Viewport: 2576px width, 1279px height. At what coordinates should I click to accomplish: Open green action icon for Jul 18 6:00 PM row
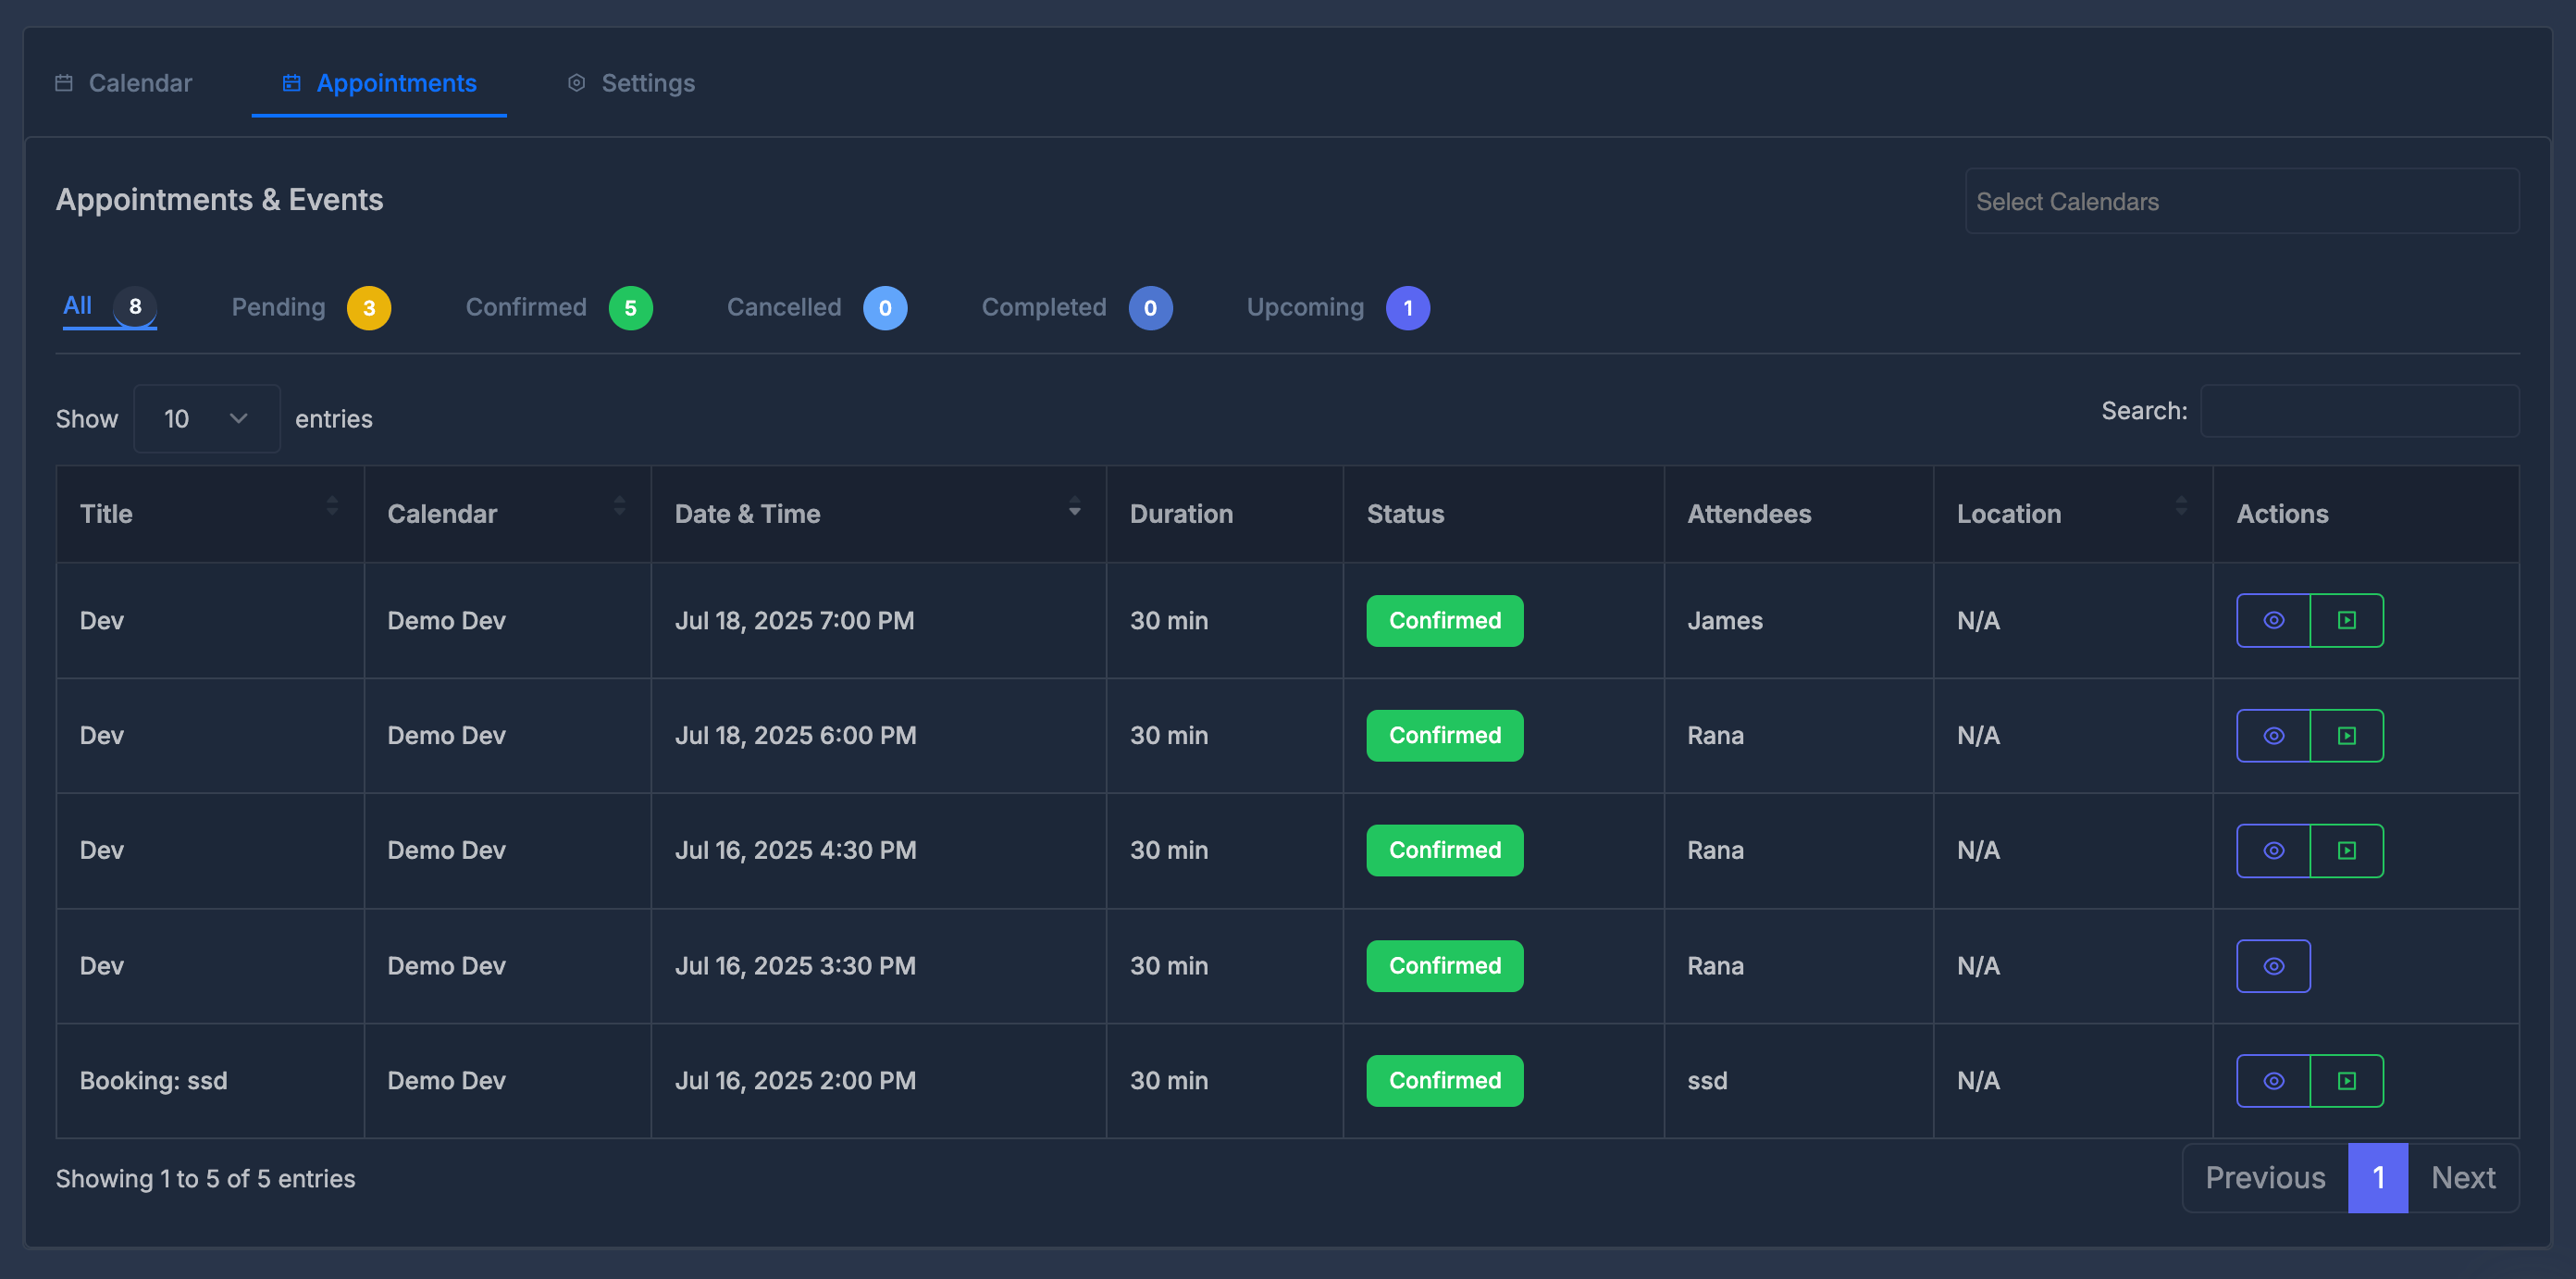pyautogui.click(x=2346, y=736)
